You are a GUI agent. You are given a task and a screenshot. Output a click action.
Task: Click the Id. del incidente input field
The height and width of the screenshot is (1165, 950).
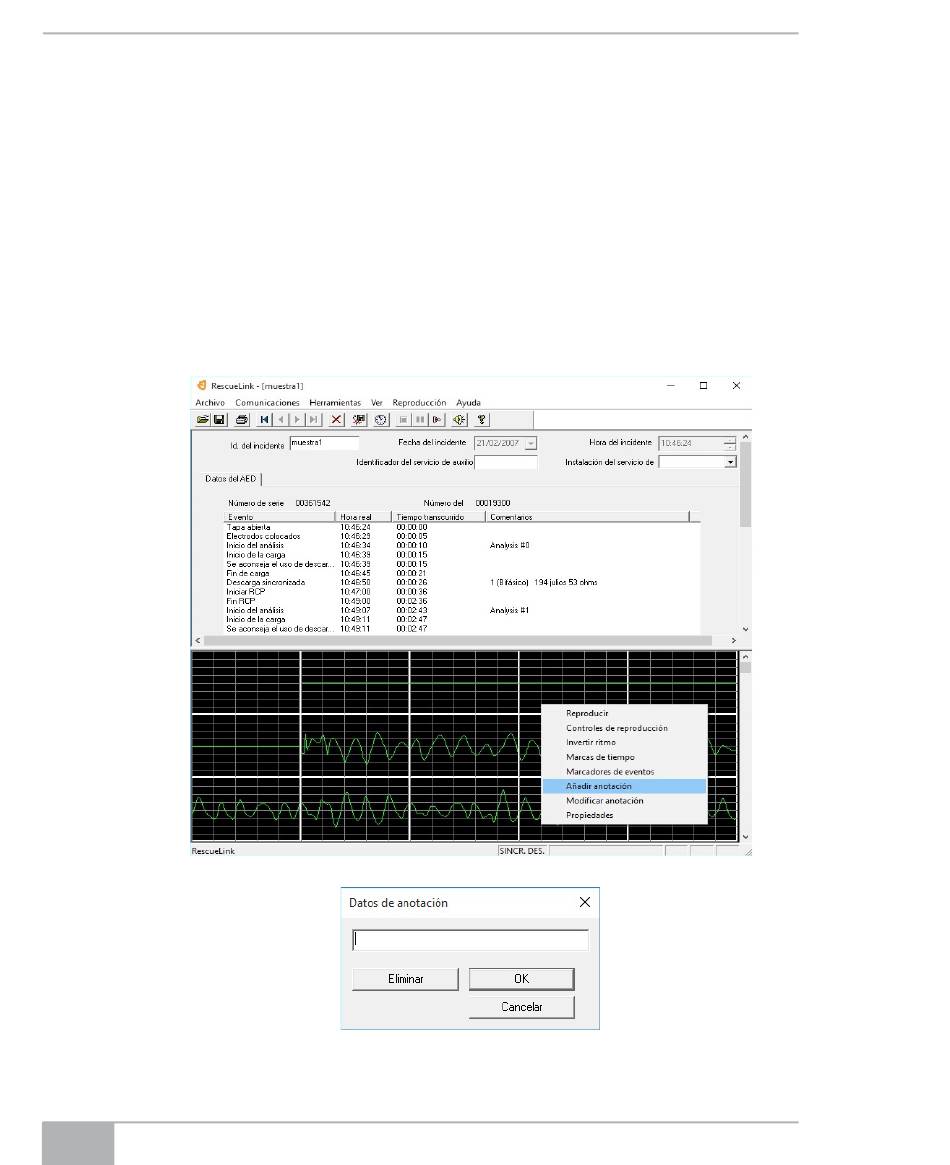324,443
